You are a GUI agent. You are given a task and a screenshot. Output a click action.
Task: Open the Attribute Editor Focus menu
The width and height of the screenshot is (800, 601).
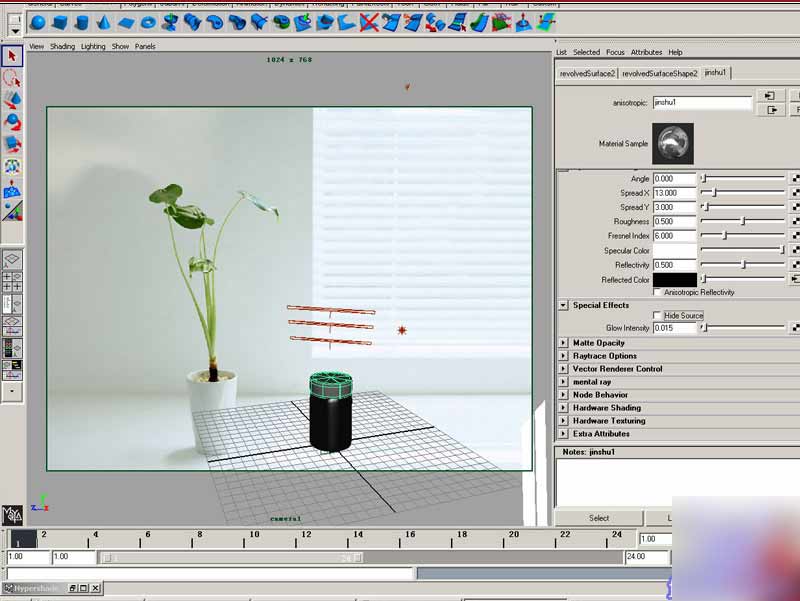point(615,52)
